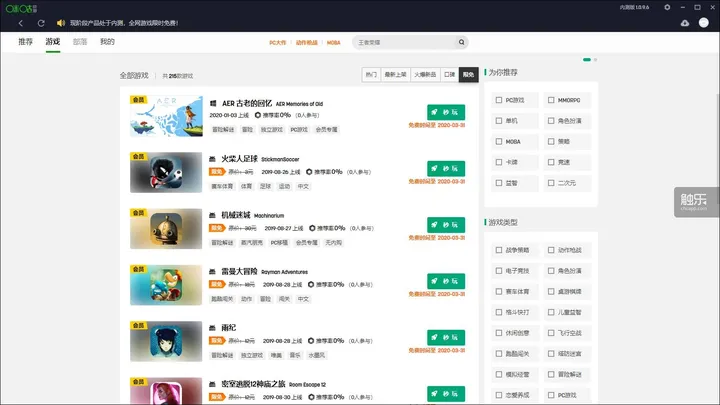The image size is (720, 405).
Task: Open the cloud download icon
Action: click(x=685, y=23)
